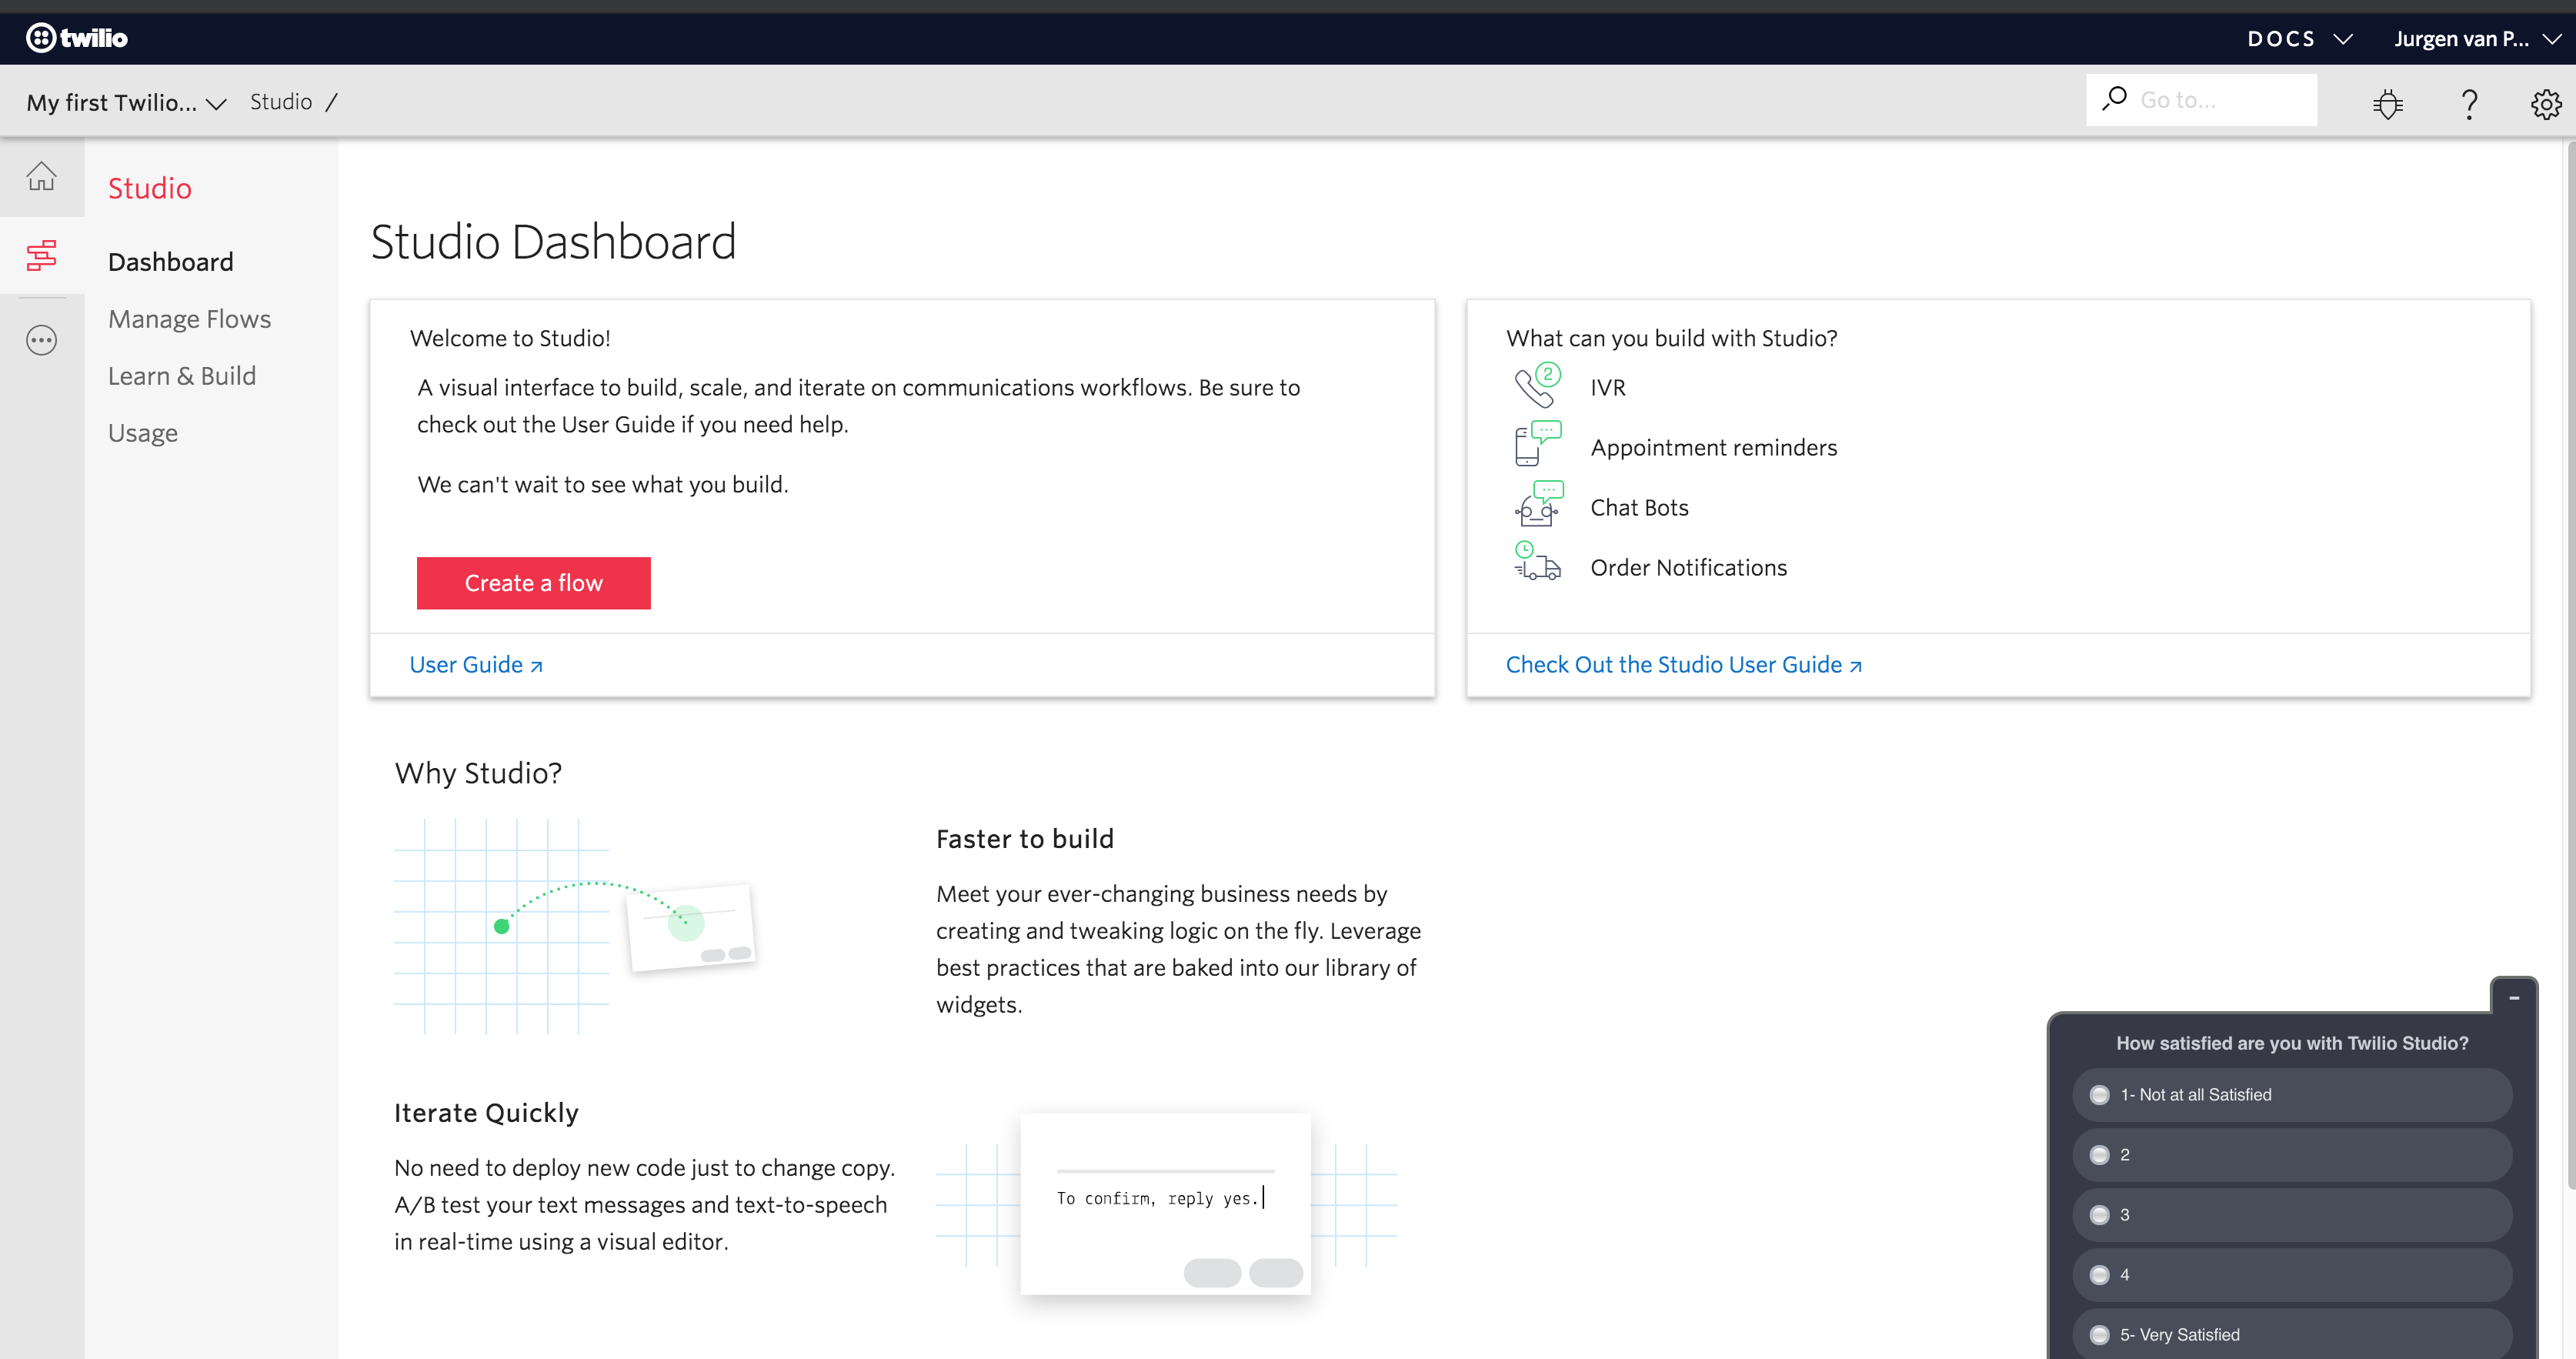Click the 'IVR' text
Screen dimensions: 2576x1359
pyautogui.click(x=1607, y=388)
